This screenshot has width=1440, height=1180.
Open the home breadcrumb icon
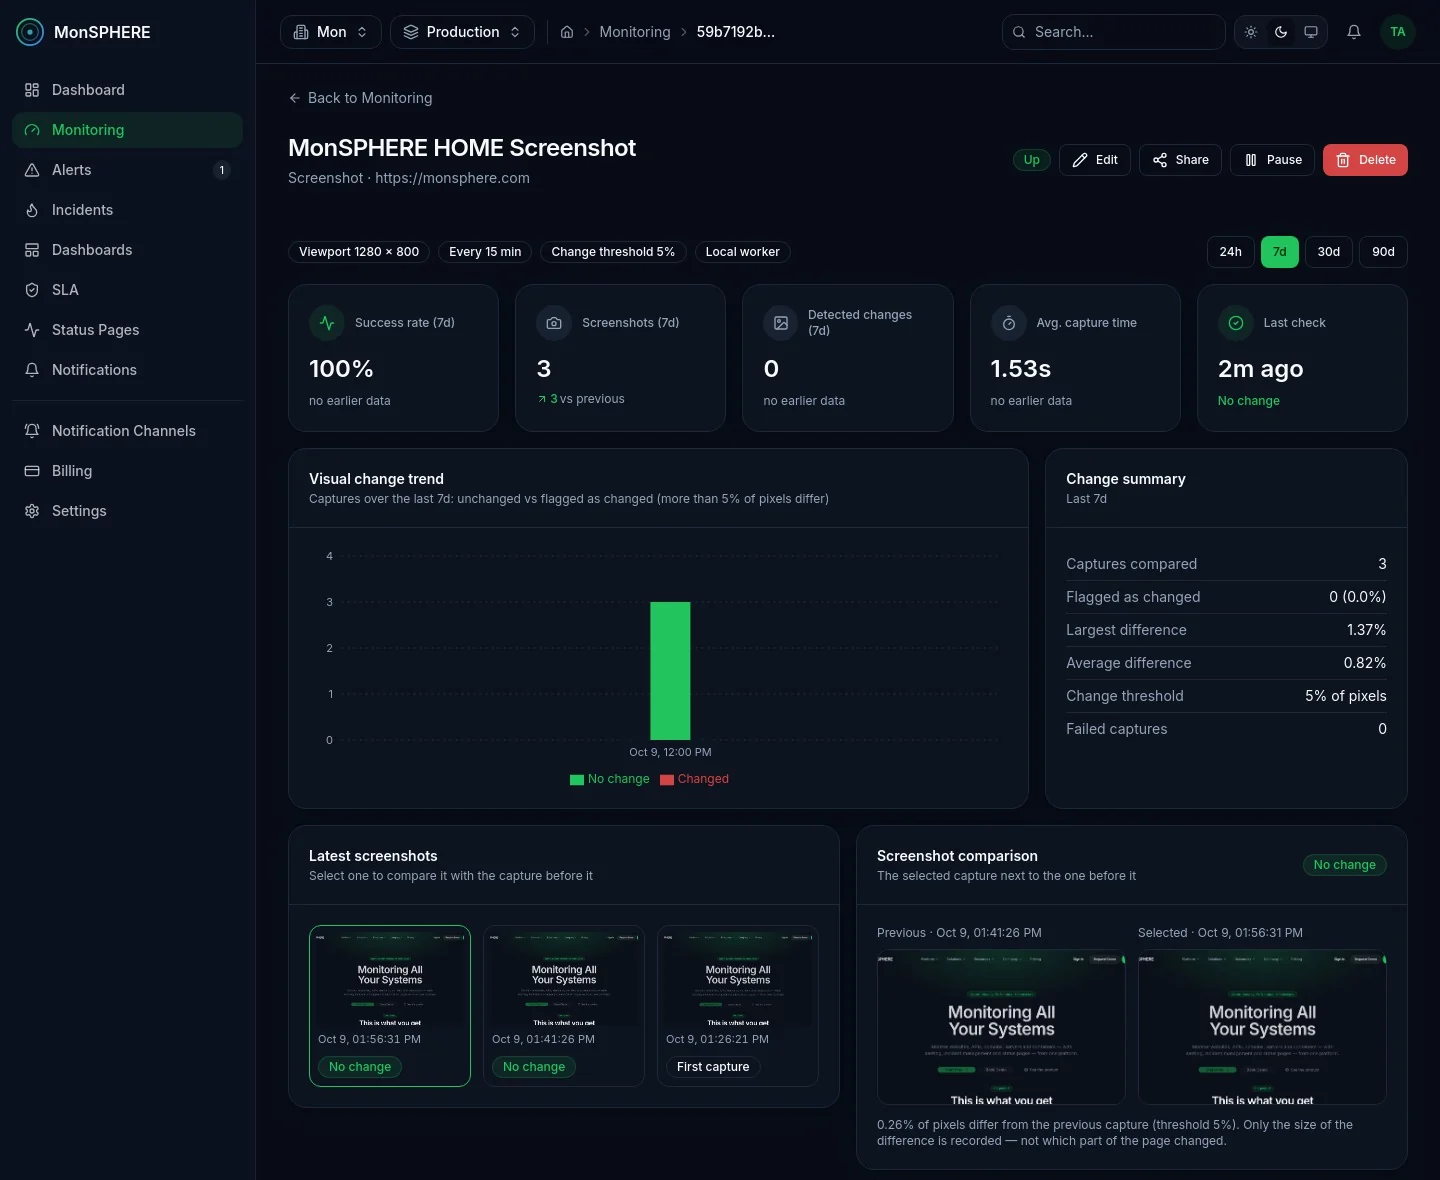pyautogui.click(x=567, y=32)
